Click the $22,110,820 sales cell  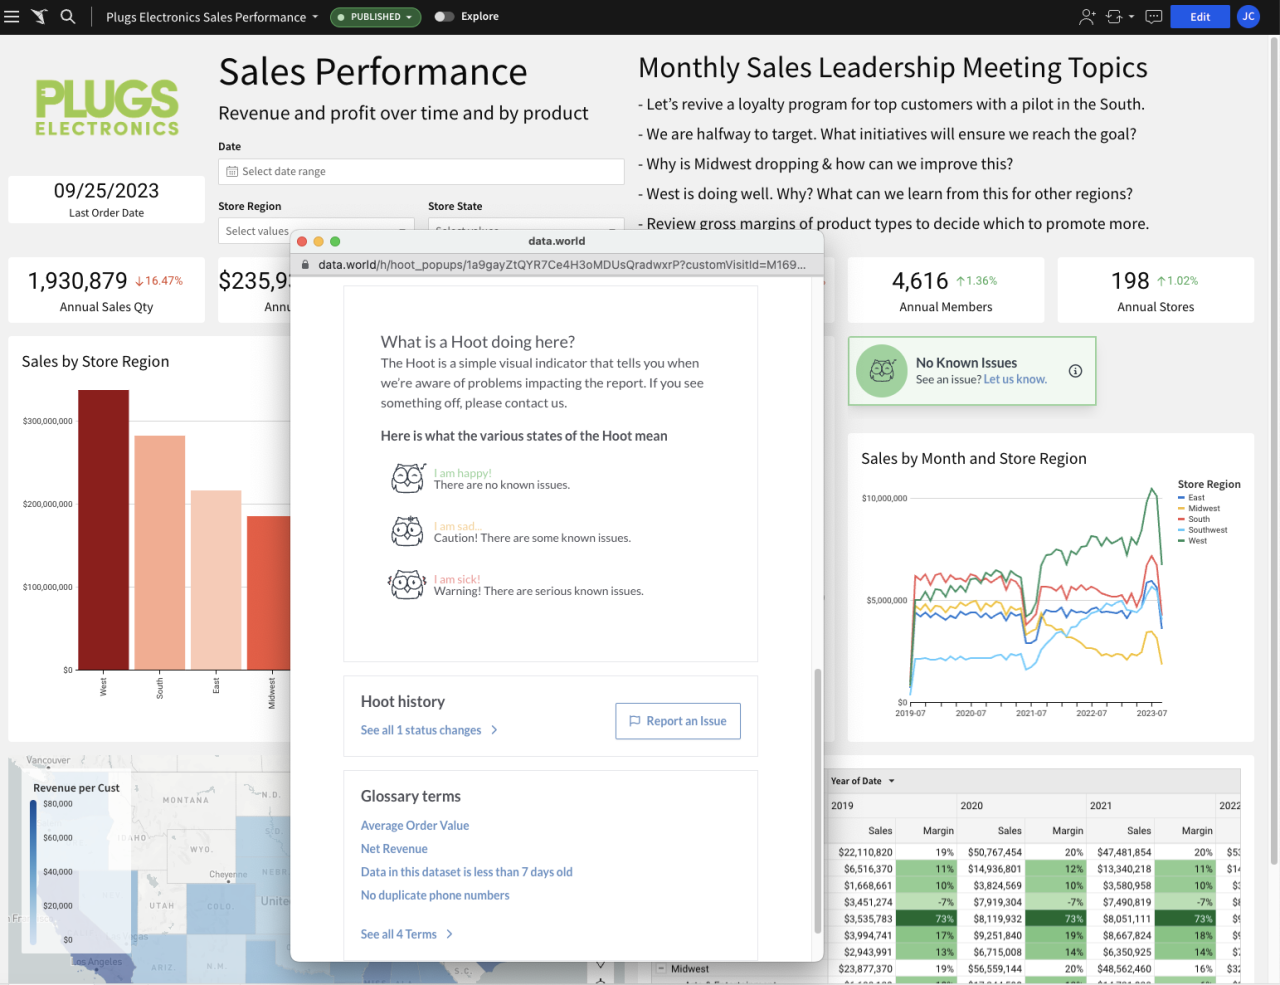(867, 853)
